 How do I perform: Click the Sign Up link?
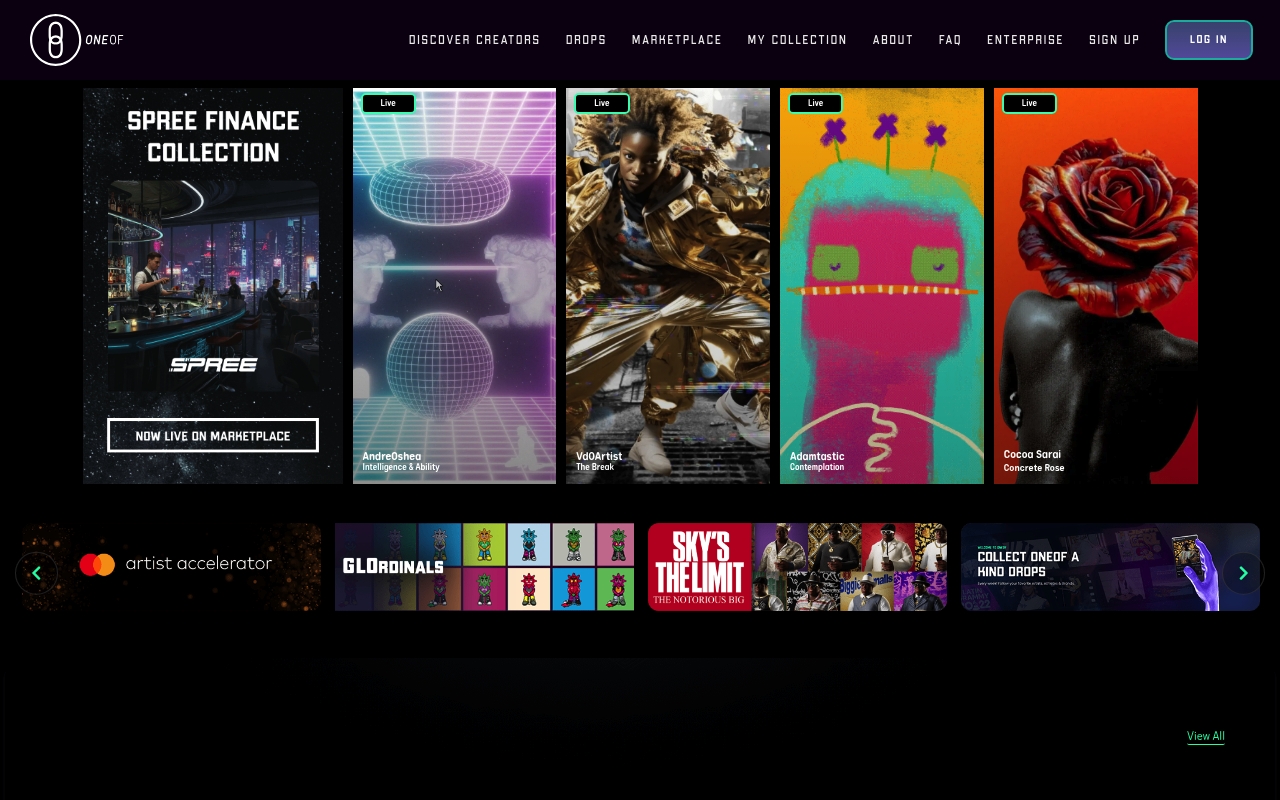pyautogui.click(x=1114, y=40)
